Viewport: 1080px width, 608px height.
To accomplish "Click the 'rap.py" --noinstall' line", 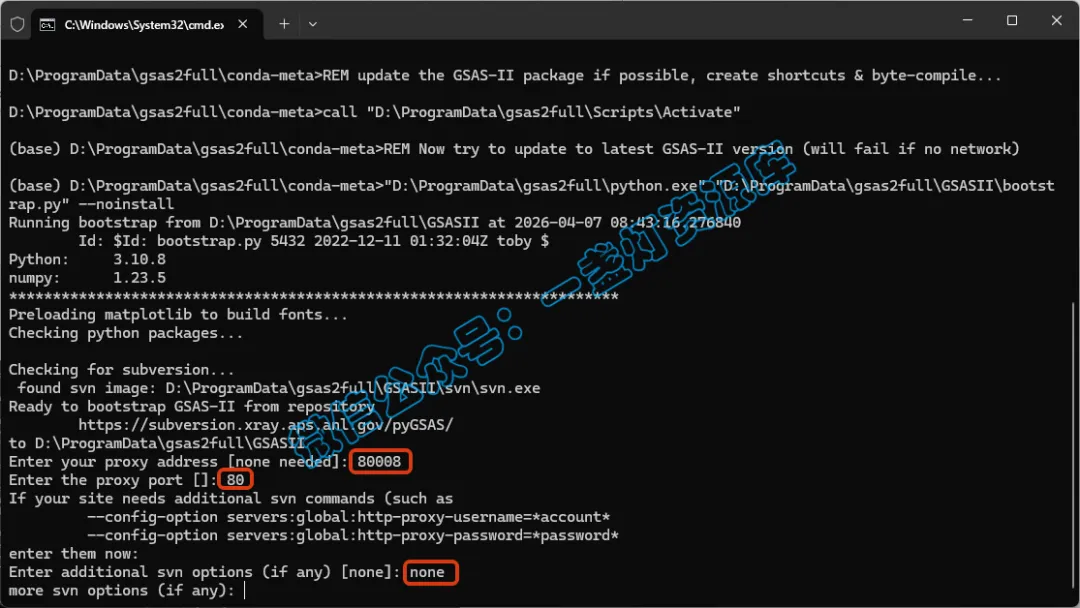I will pos(91,204).
